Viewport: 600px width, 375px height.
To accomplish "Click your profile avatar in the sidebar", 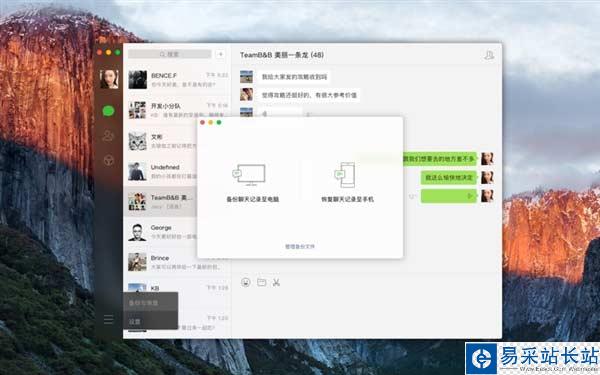I will coord(109,79).
